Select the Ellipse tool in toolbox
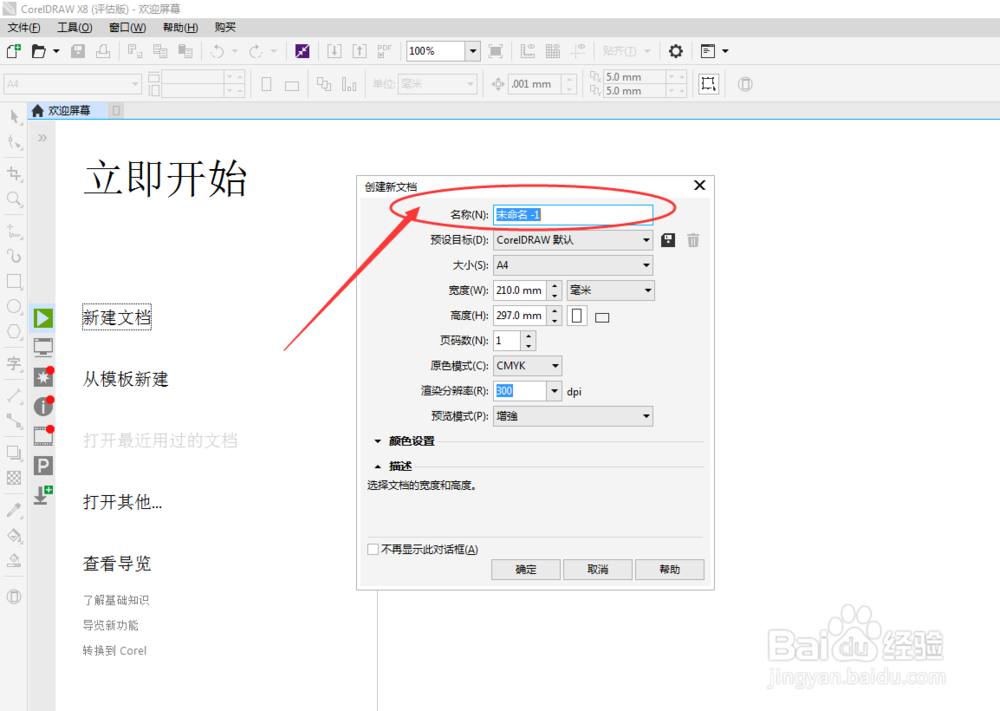 tap(14, 307)
